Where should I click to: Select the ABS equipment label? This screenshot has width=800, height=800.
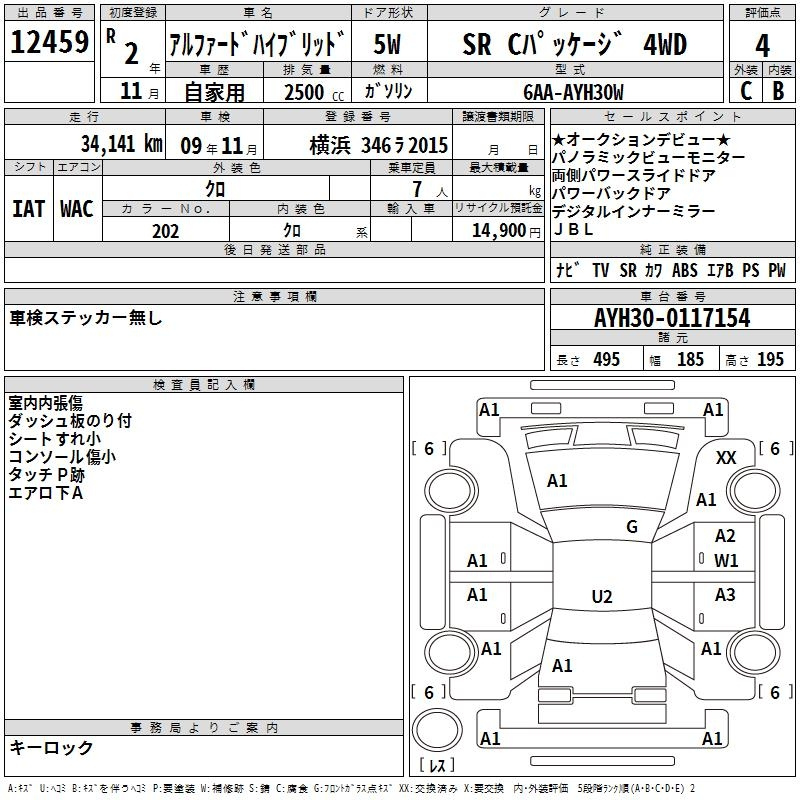685,270
